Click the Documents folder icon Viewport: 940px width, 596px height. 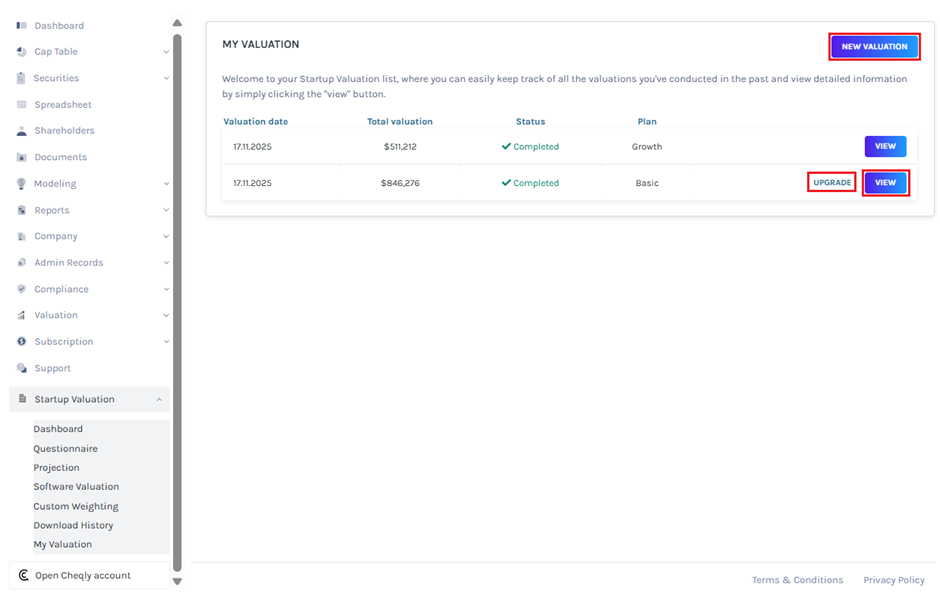tap(22, 157)
